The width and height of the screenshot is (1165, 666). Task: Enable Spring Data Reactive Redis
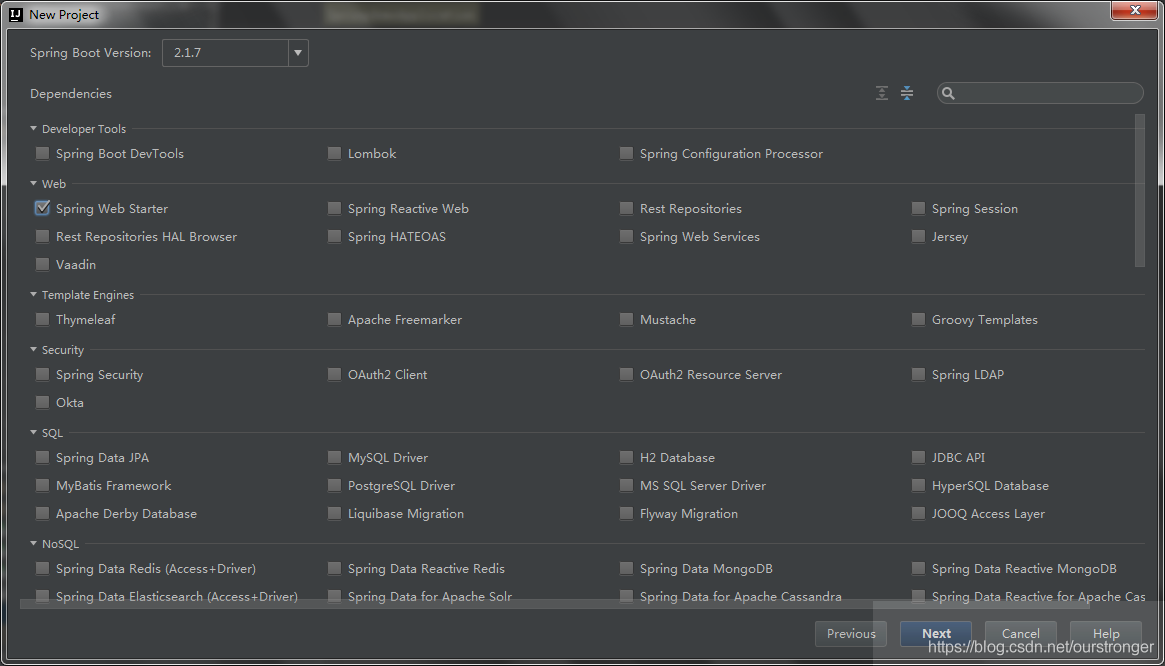(x=334, y=569)
